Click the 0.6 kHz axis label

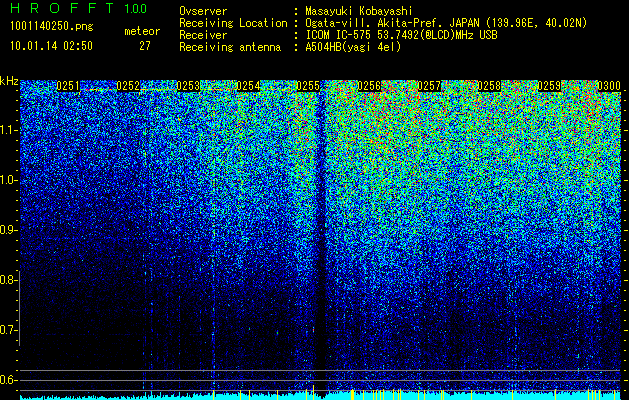(9, 380)
